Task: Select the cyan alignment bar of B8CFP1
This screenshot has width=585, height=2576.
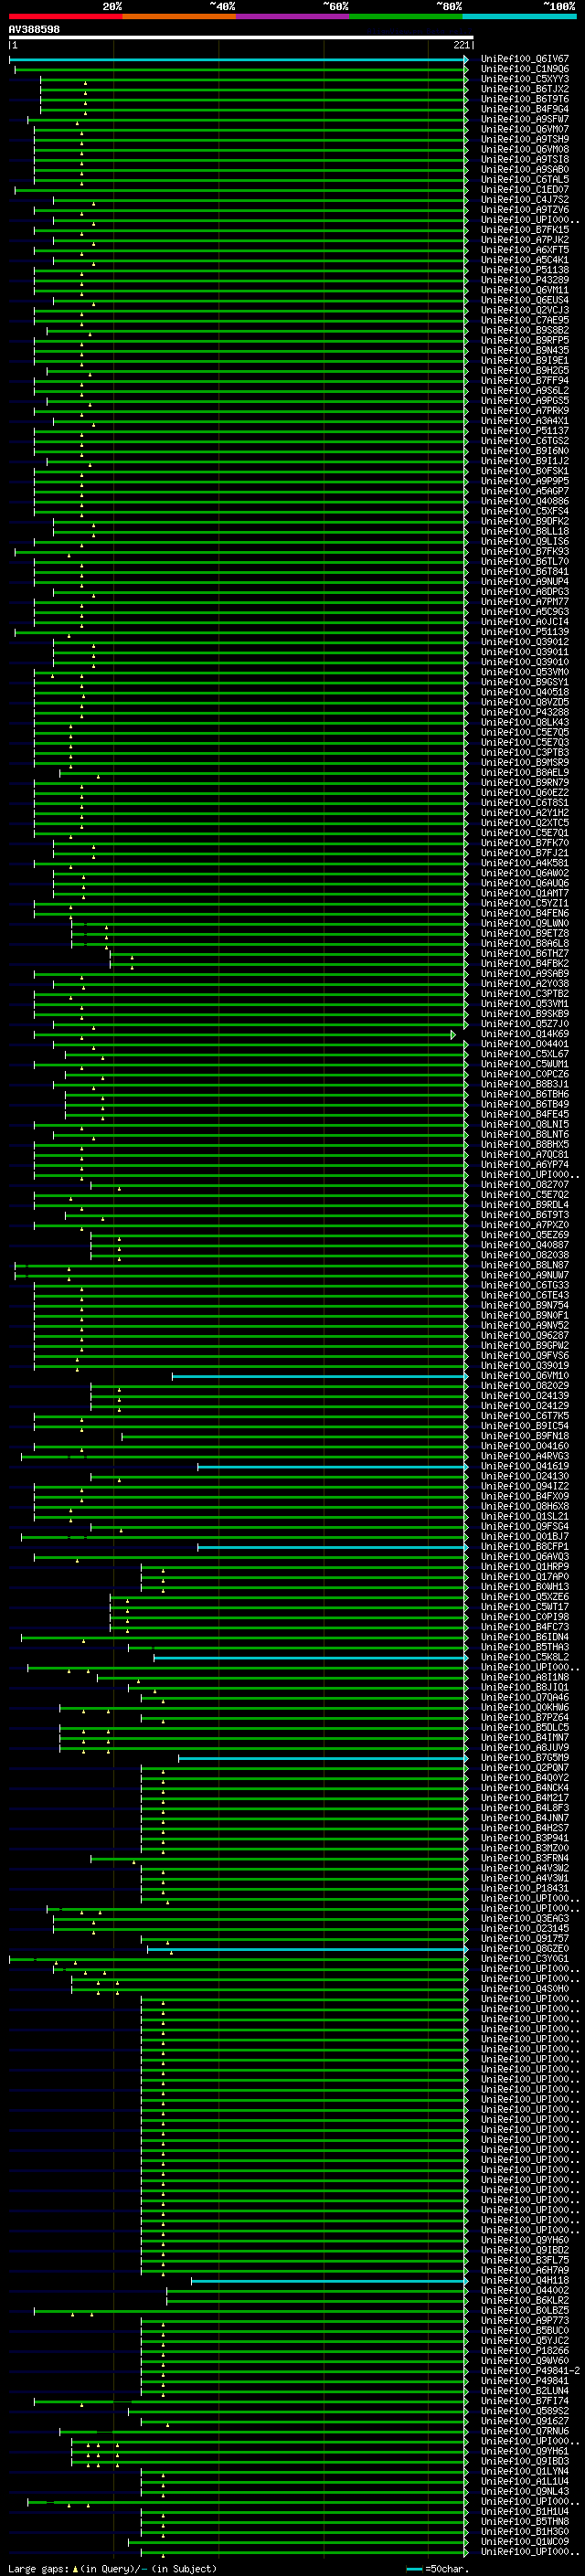Action: pos(332,1547)
